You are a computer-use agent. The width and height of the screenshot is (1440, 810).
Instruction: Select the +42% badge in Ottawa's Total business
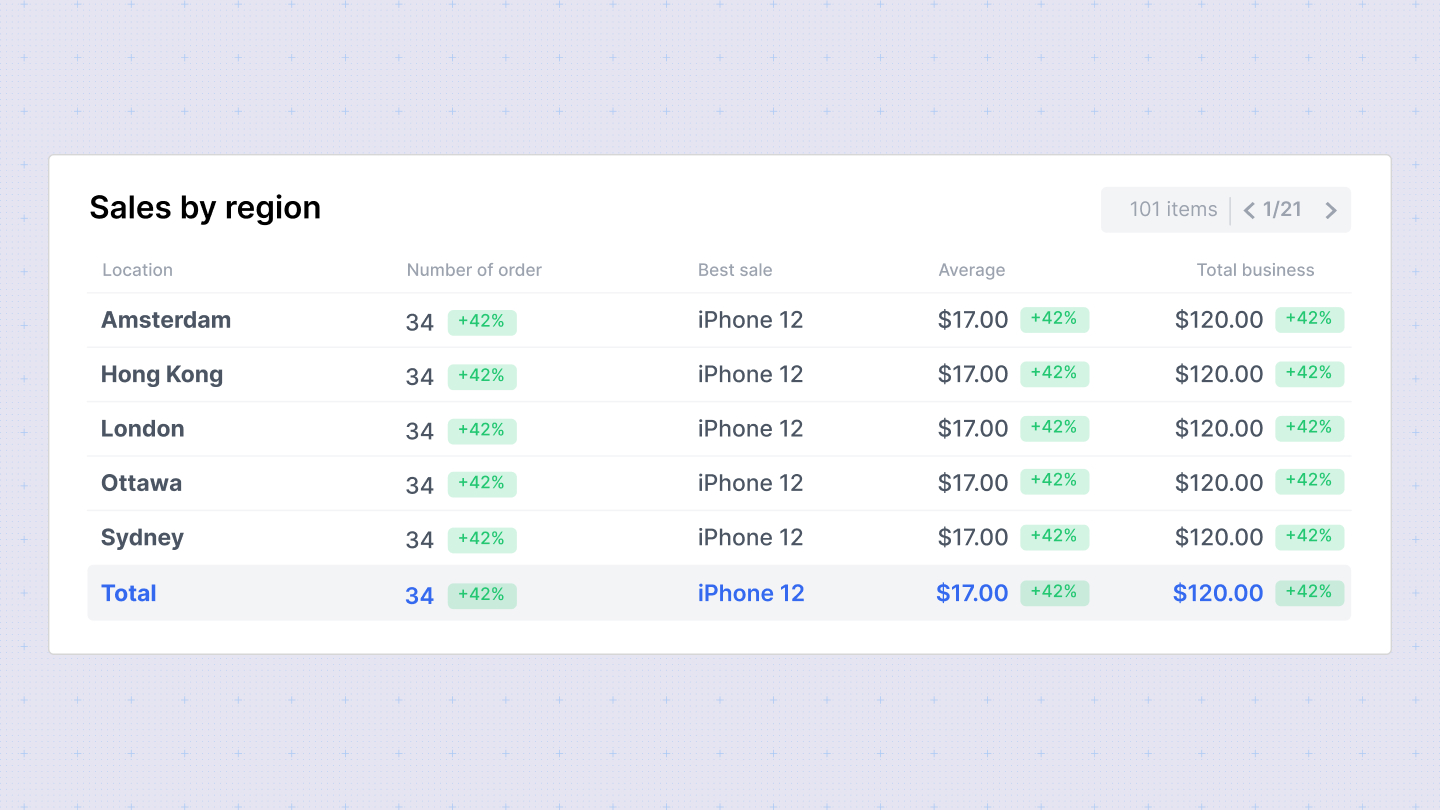pos(1310,481)
